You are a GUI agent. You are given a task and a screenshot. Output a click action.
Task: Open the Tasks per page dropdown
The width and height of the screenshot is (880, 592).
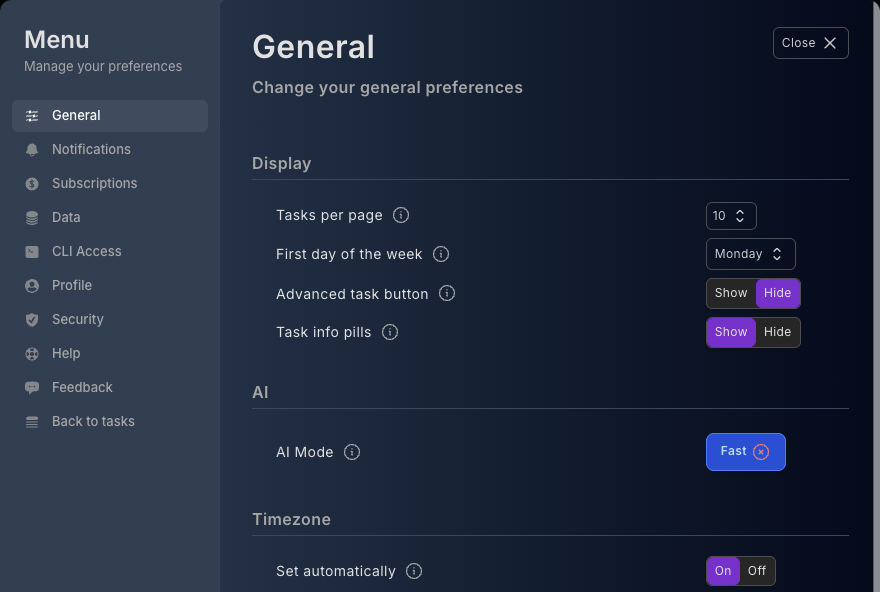(x=731, y=216)
